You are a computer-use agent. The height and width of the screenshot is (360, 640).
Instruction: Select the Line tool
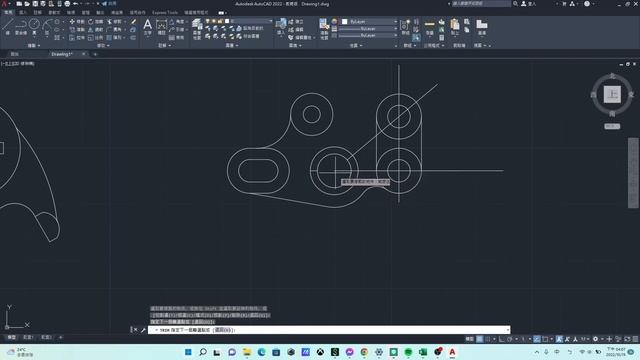(7, 26)
